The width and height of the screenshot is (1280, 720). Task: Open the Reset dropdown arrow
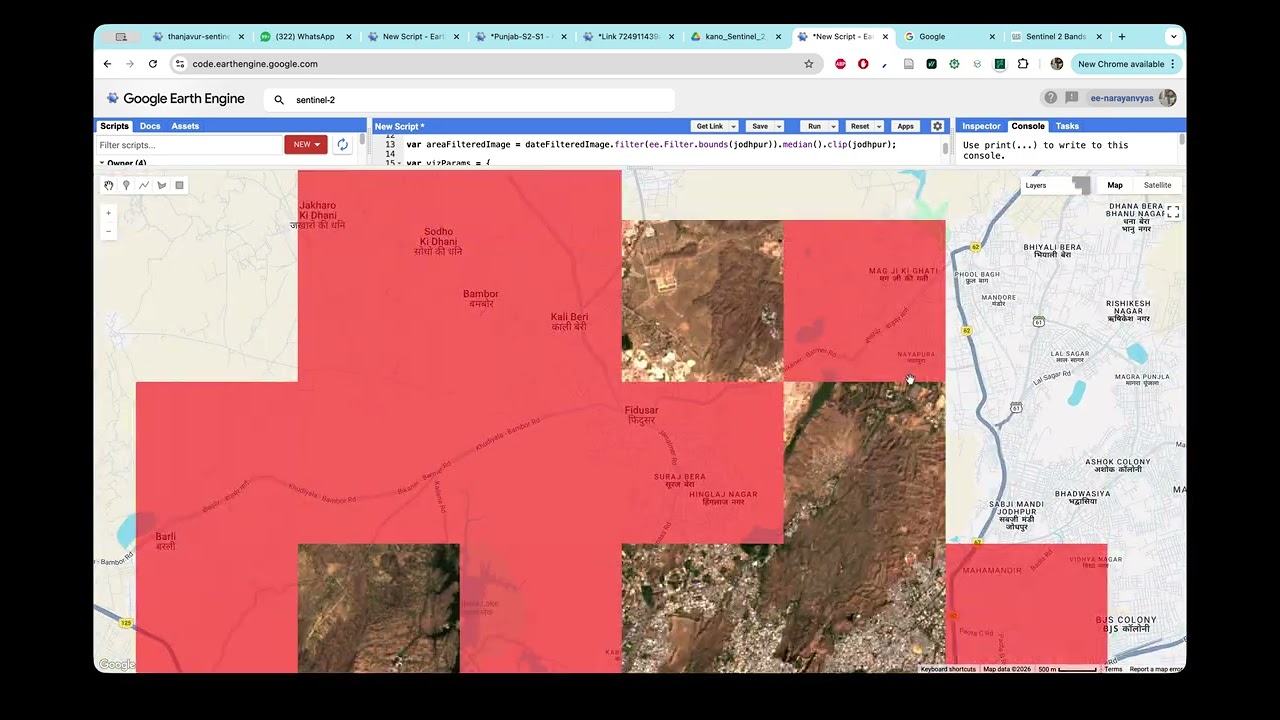879,127
